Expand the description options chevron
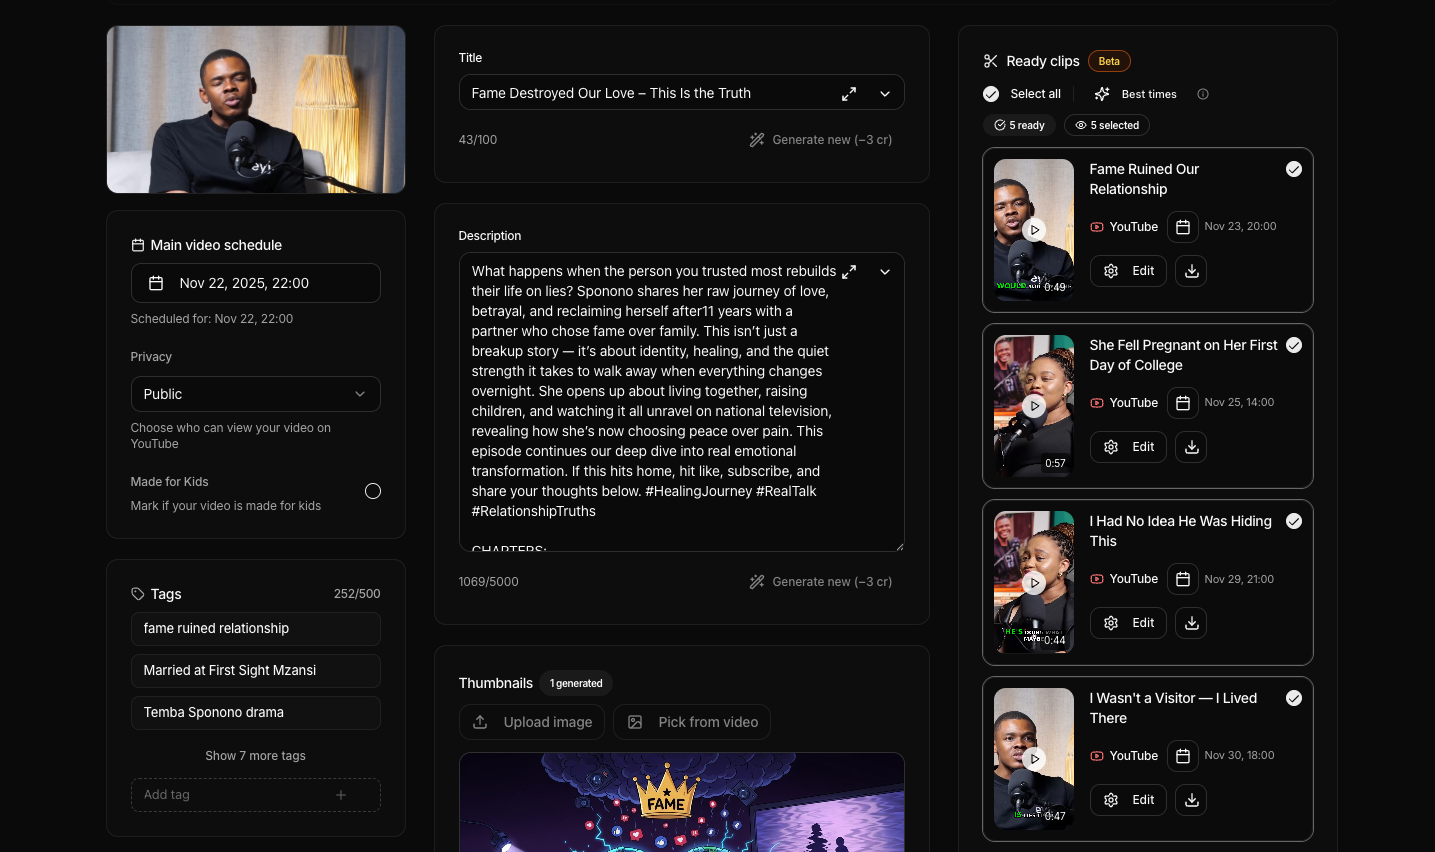The image size is (1435, 852). [x=885, y=272]
